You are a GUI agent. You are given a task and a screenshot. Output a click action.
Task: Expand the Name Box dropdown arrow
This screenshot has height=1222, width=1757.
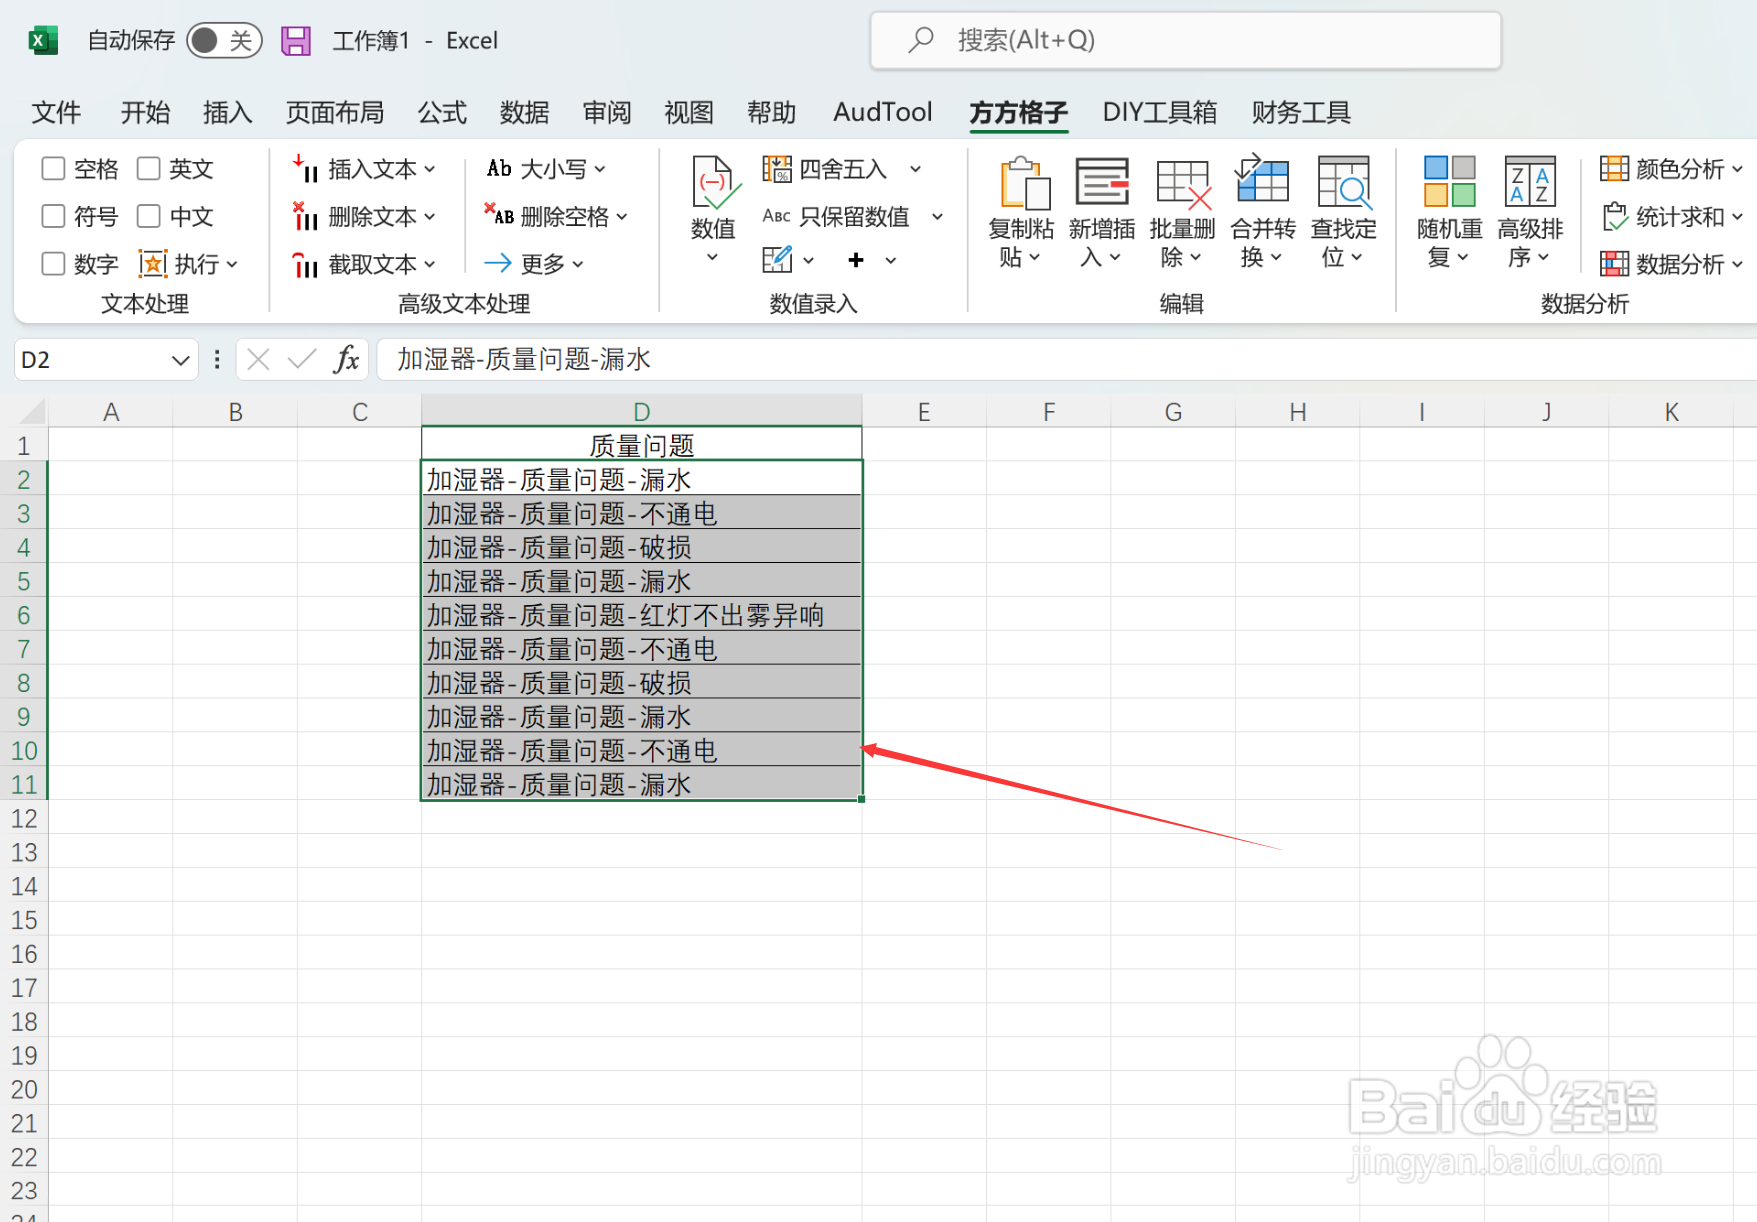(x=180, y=360)
